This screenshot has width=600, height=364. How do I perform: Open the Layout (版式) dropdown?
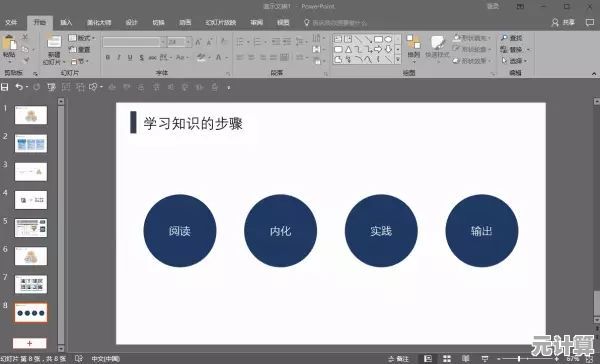point(82,38)
